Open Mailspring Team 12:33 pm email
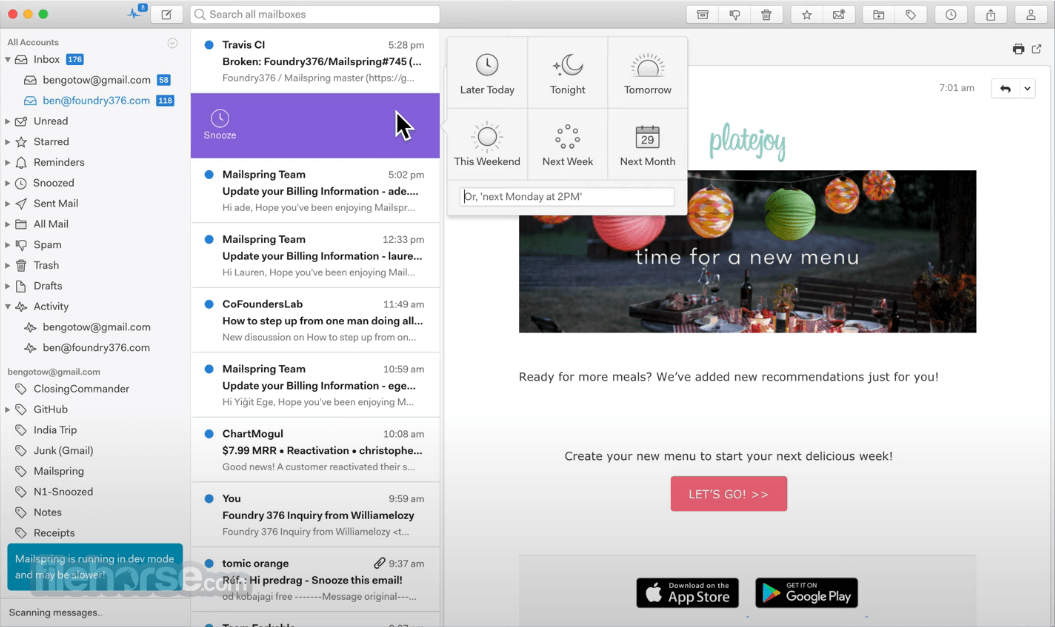The height and width of the screenshot is (627, 1055). coord(315,256)
